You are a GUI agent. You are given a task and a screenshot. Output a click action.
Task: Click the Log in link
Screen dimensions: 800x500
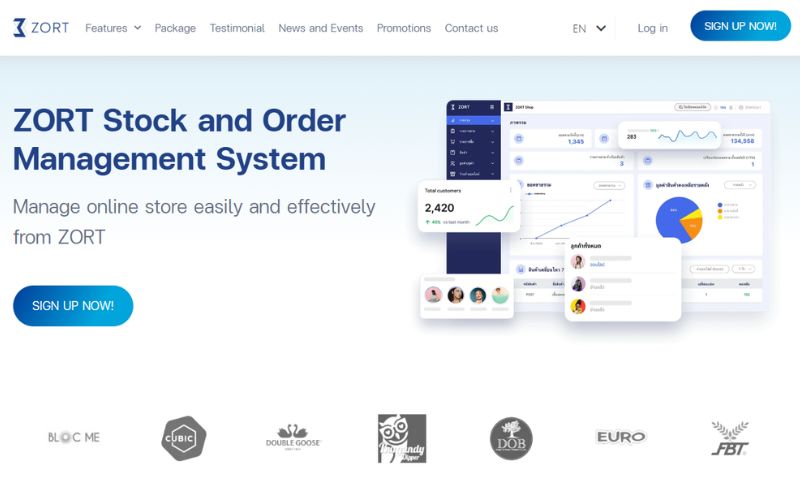(x=652, y=28)
